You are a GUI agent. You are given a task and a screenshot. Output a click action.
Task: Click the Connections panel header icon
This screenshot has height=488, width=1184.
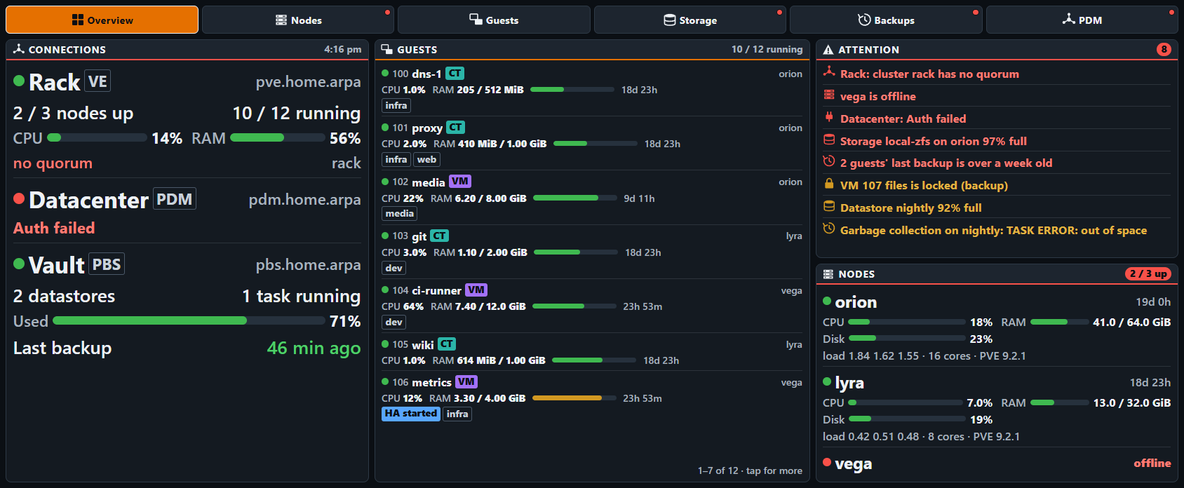19,50
